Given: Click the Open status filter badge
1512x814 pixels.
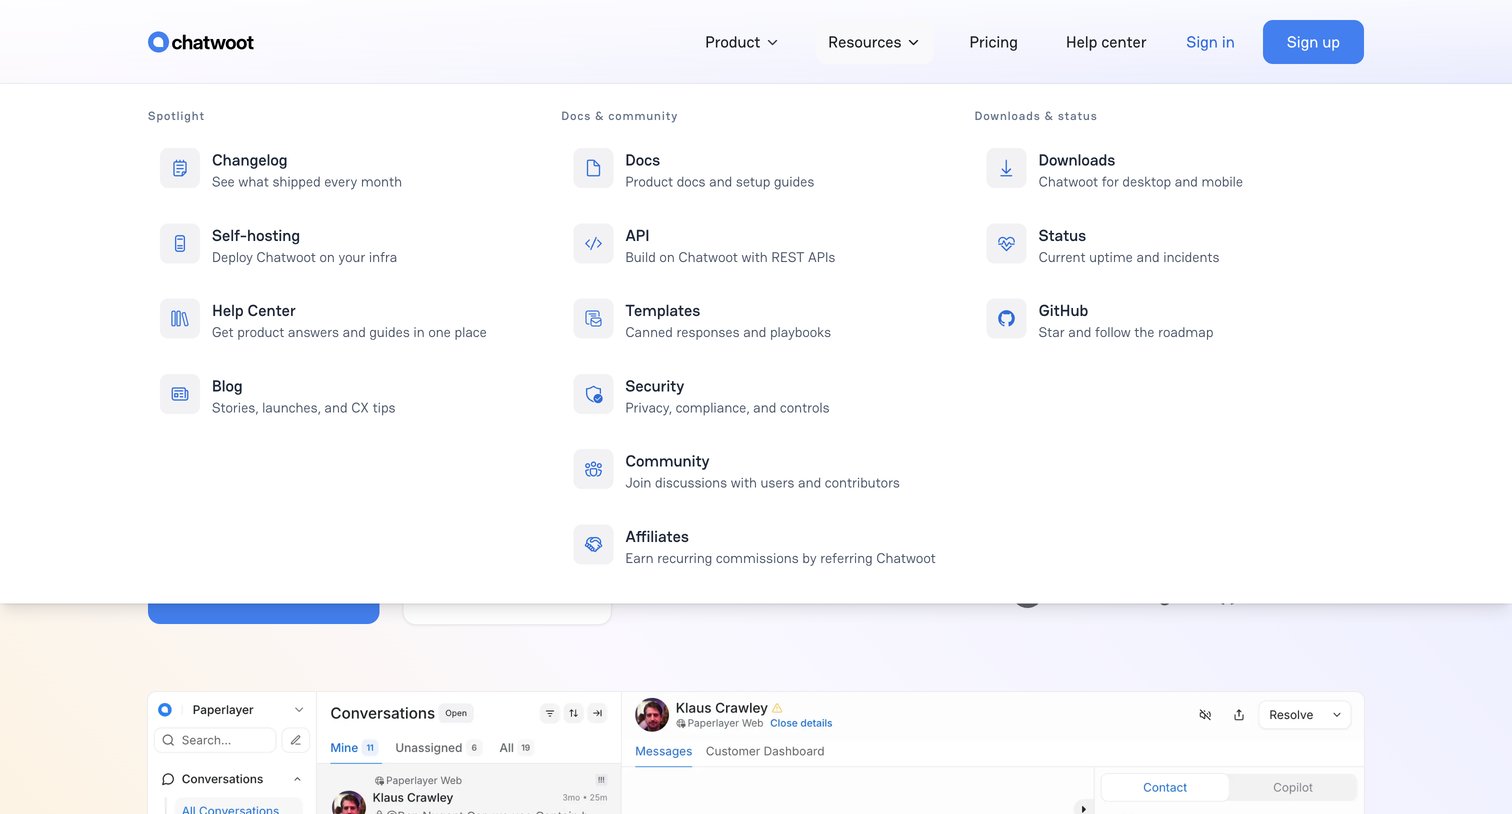Looking at the screenshot, I should tap(456, 713).
